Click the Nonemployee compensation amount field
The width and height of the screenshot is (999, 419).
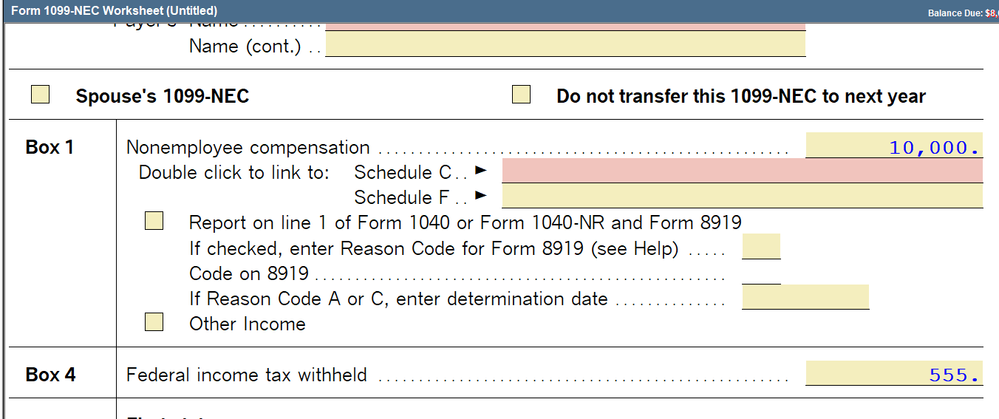click(894, 147)
